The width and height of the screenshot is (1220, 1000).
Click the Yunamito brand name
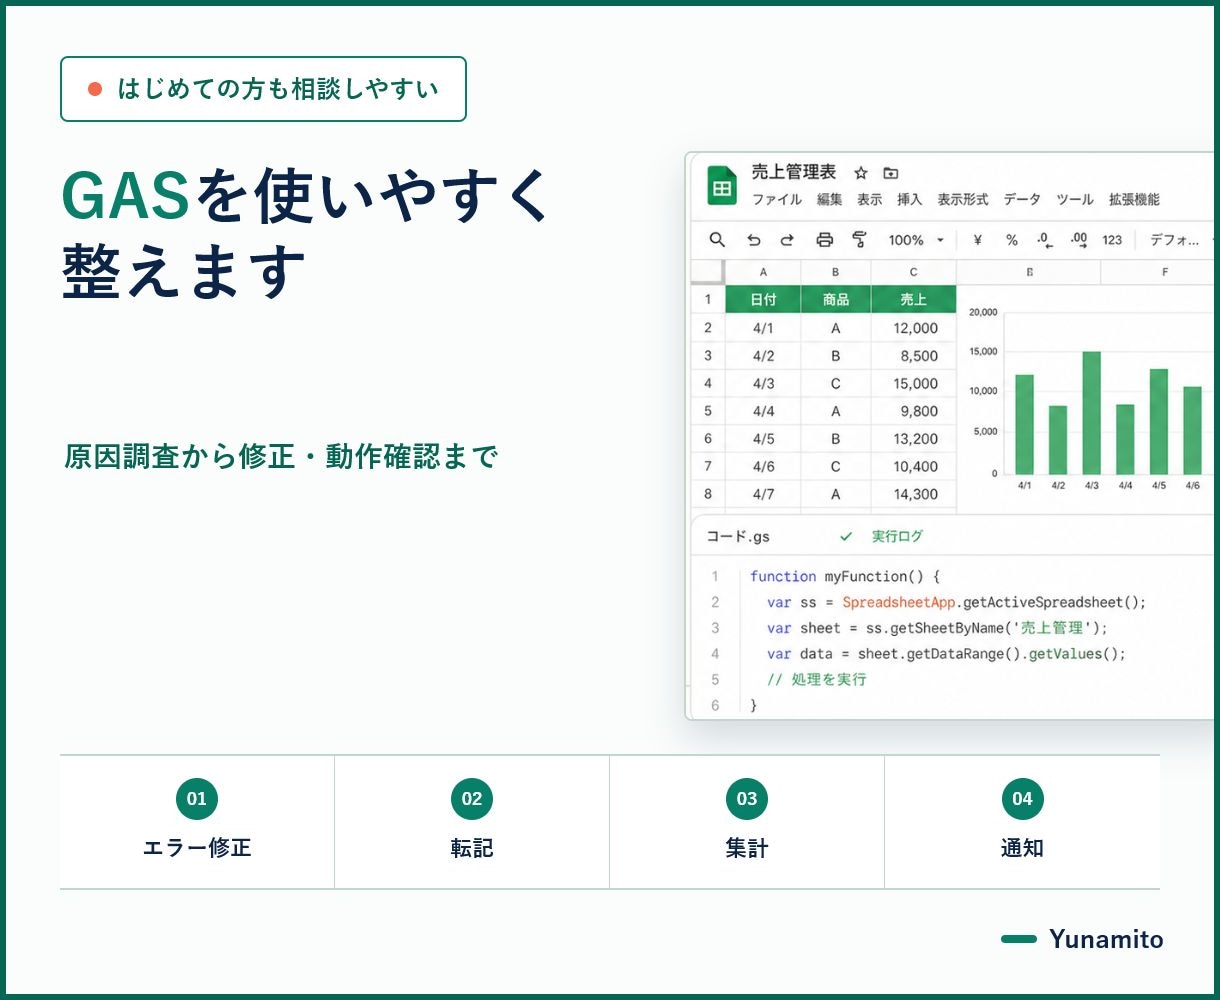tap(1106, 939)
